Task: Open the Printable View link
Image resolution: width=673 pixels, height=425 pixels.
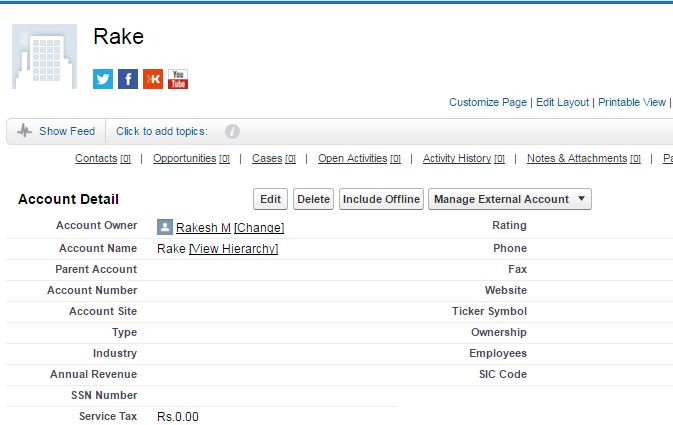Action: click(632, 102)
